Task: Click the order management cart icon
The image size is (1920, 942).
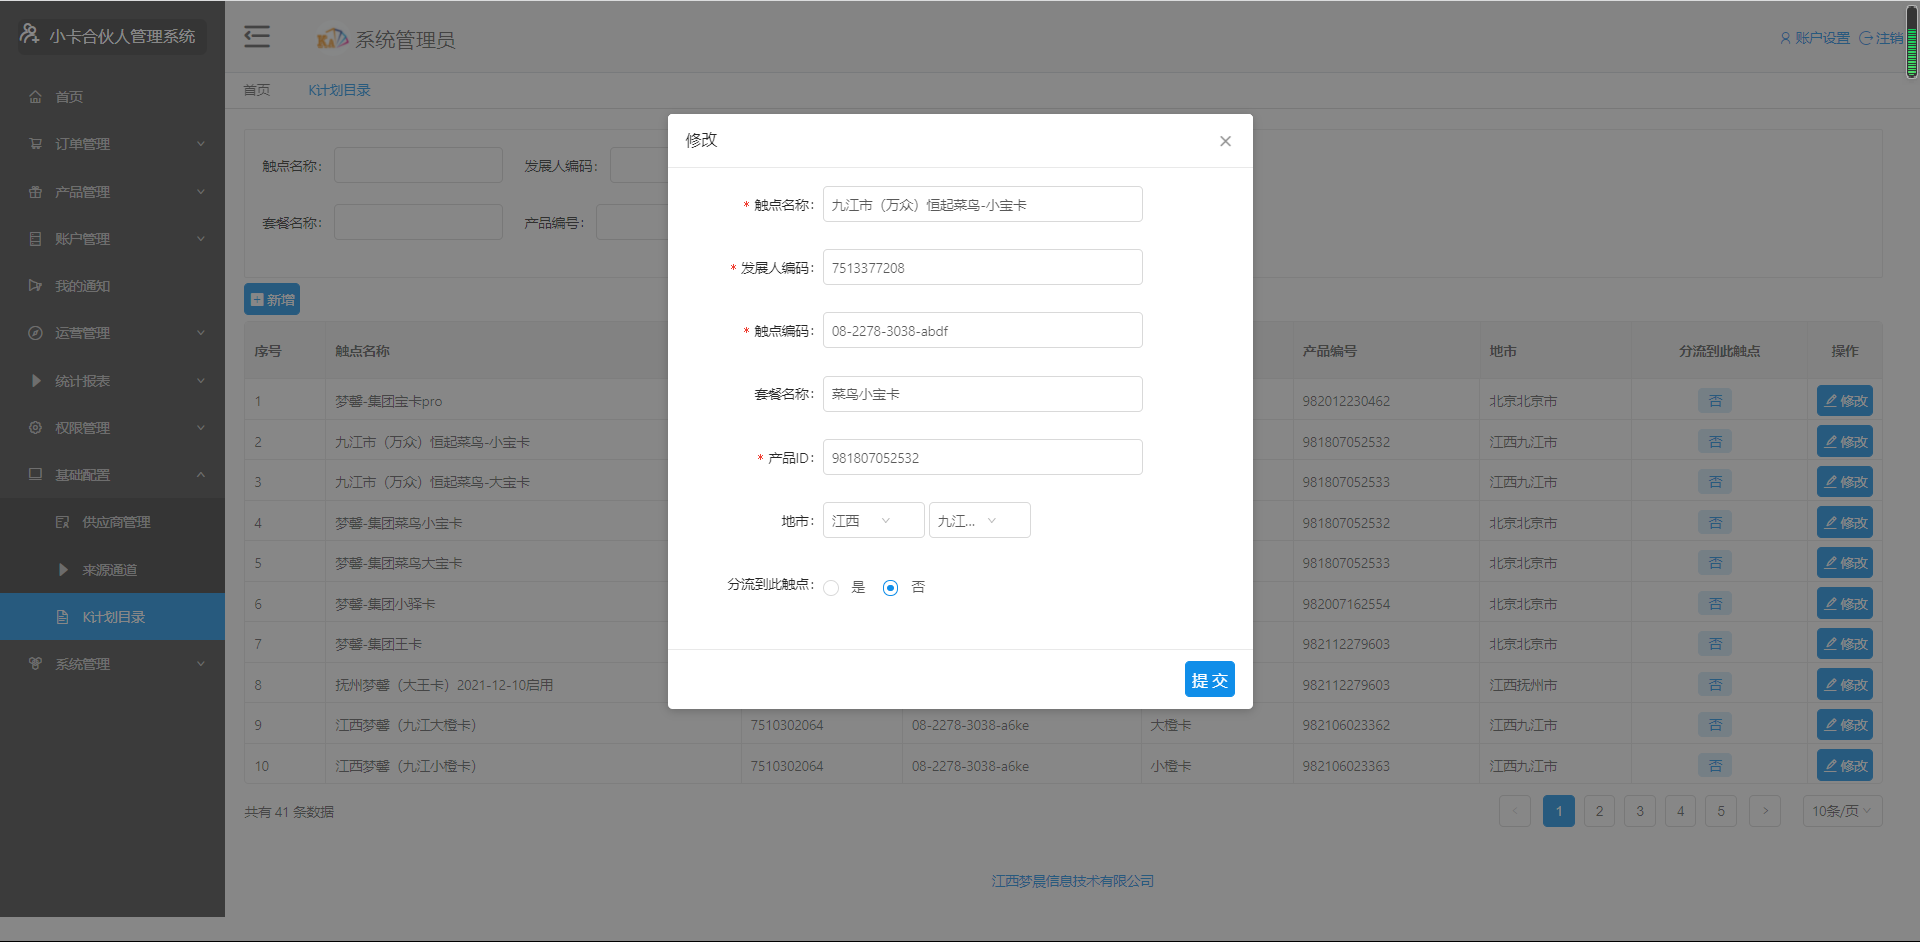Action: pos(36,144)
